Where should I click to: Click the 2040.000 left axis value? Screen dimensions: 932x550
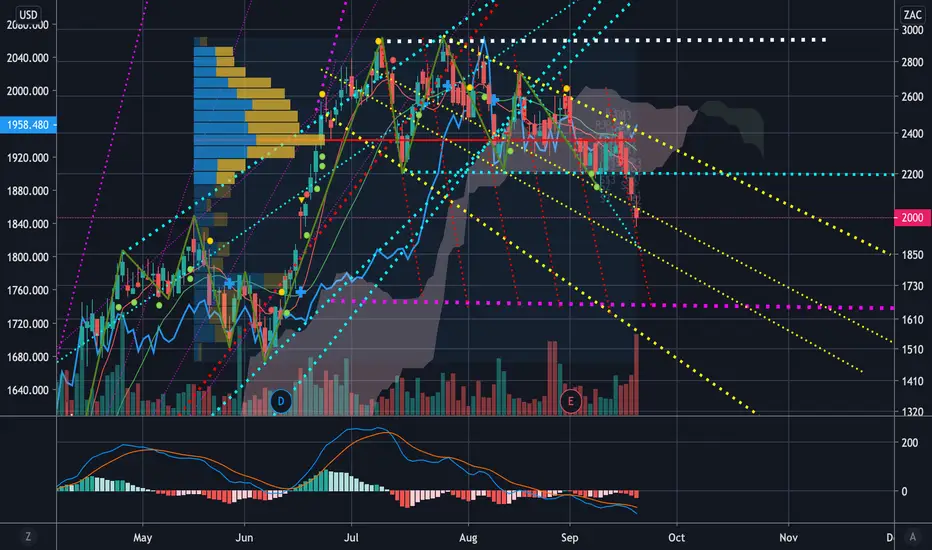27,58
